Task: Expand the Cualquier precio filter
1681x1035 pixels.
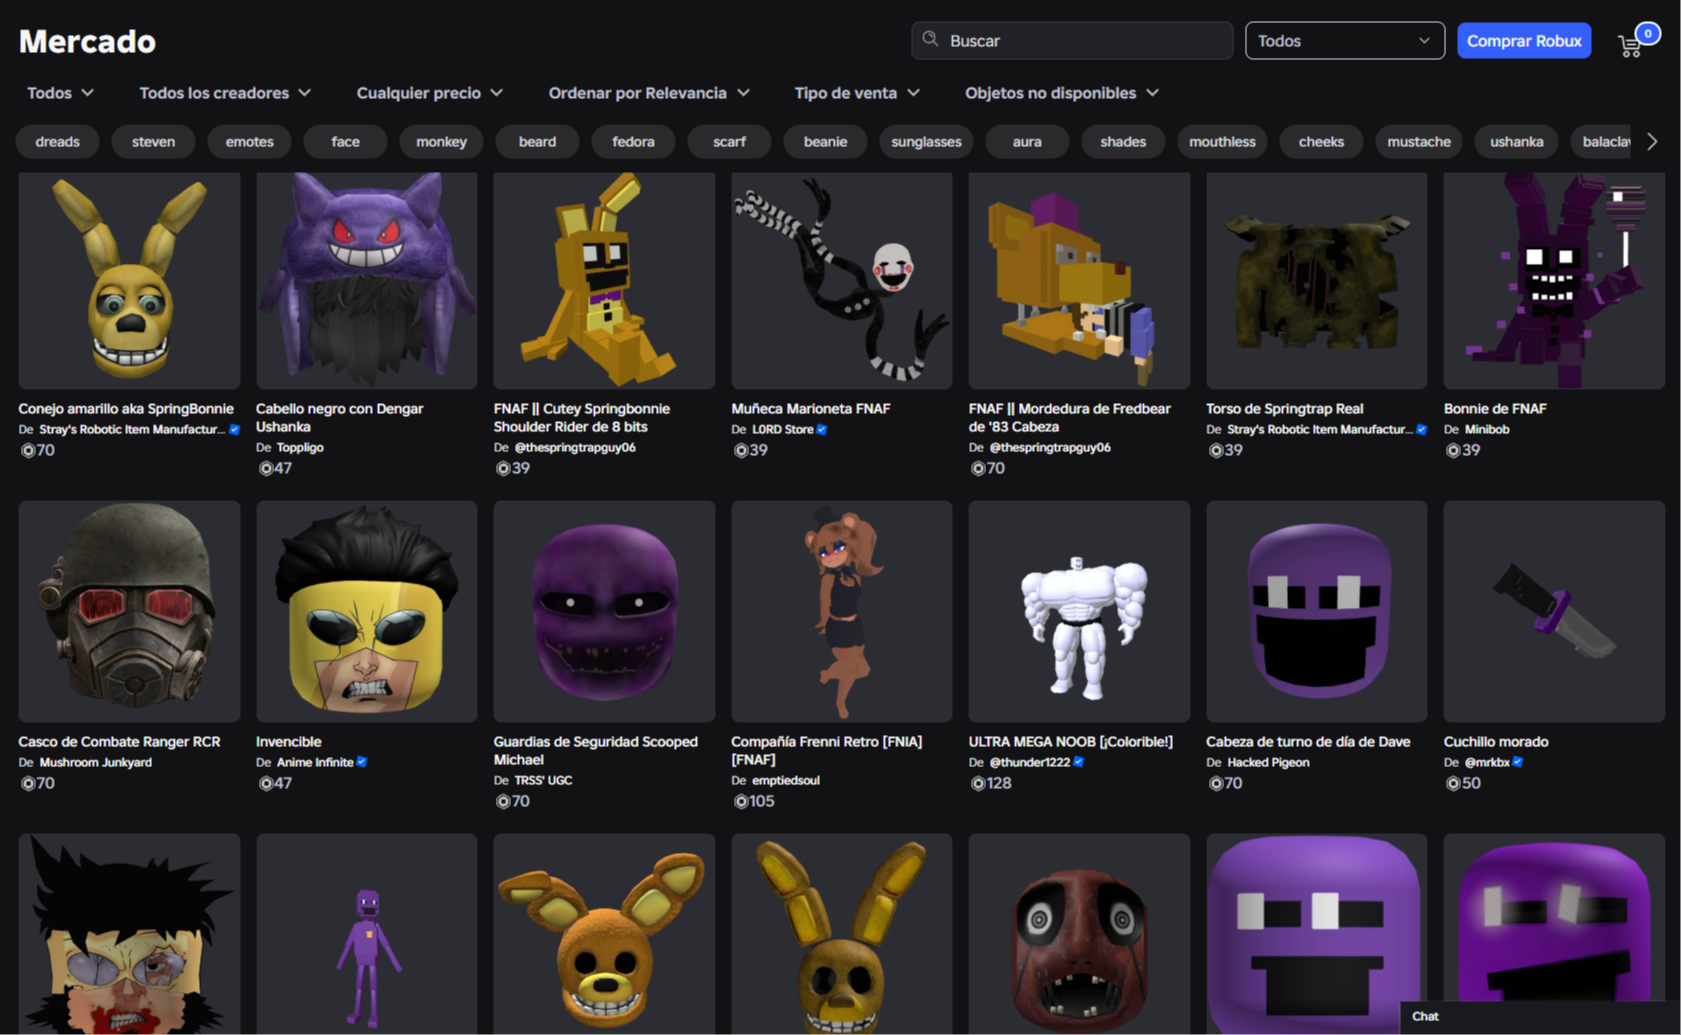Action: tap(429, 93)
